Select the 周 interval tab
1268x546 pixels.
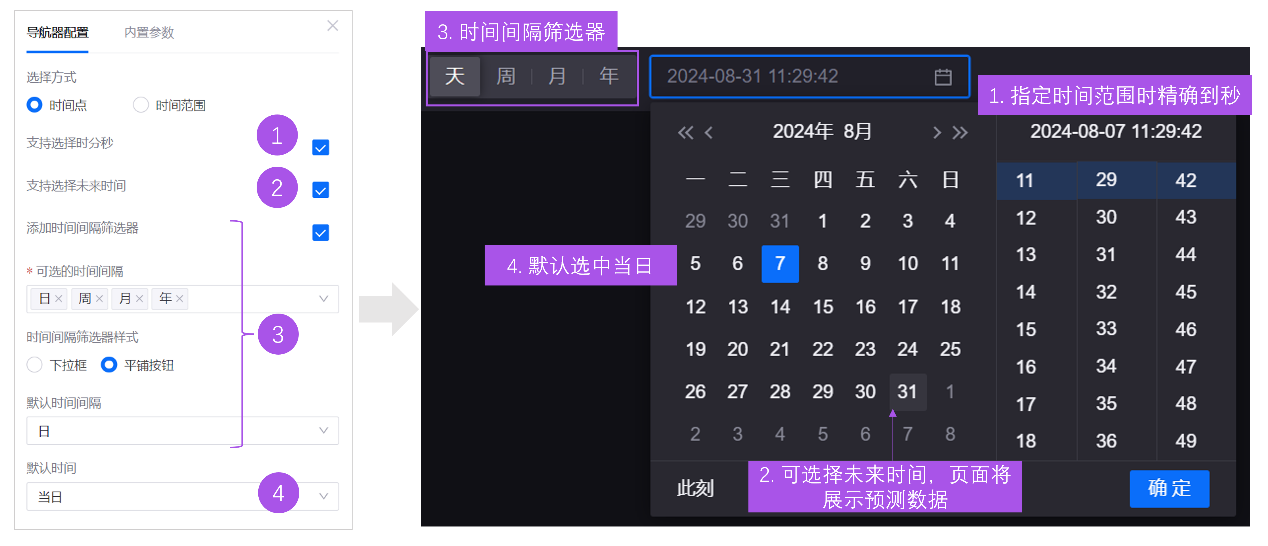pyautogui.click(x=506, y=77)
